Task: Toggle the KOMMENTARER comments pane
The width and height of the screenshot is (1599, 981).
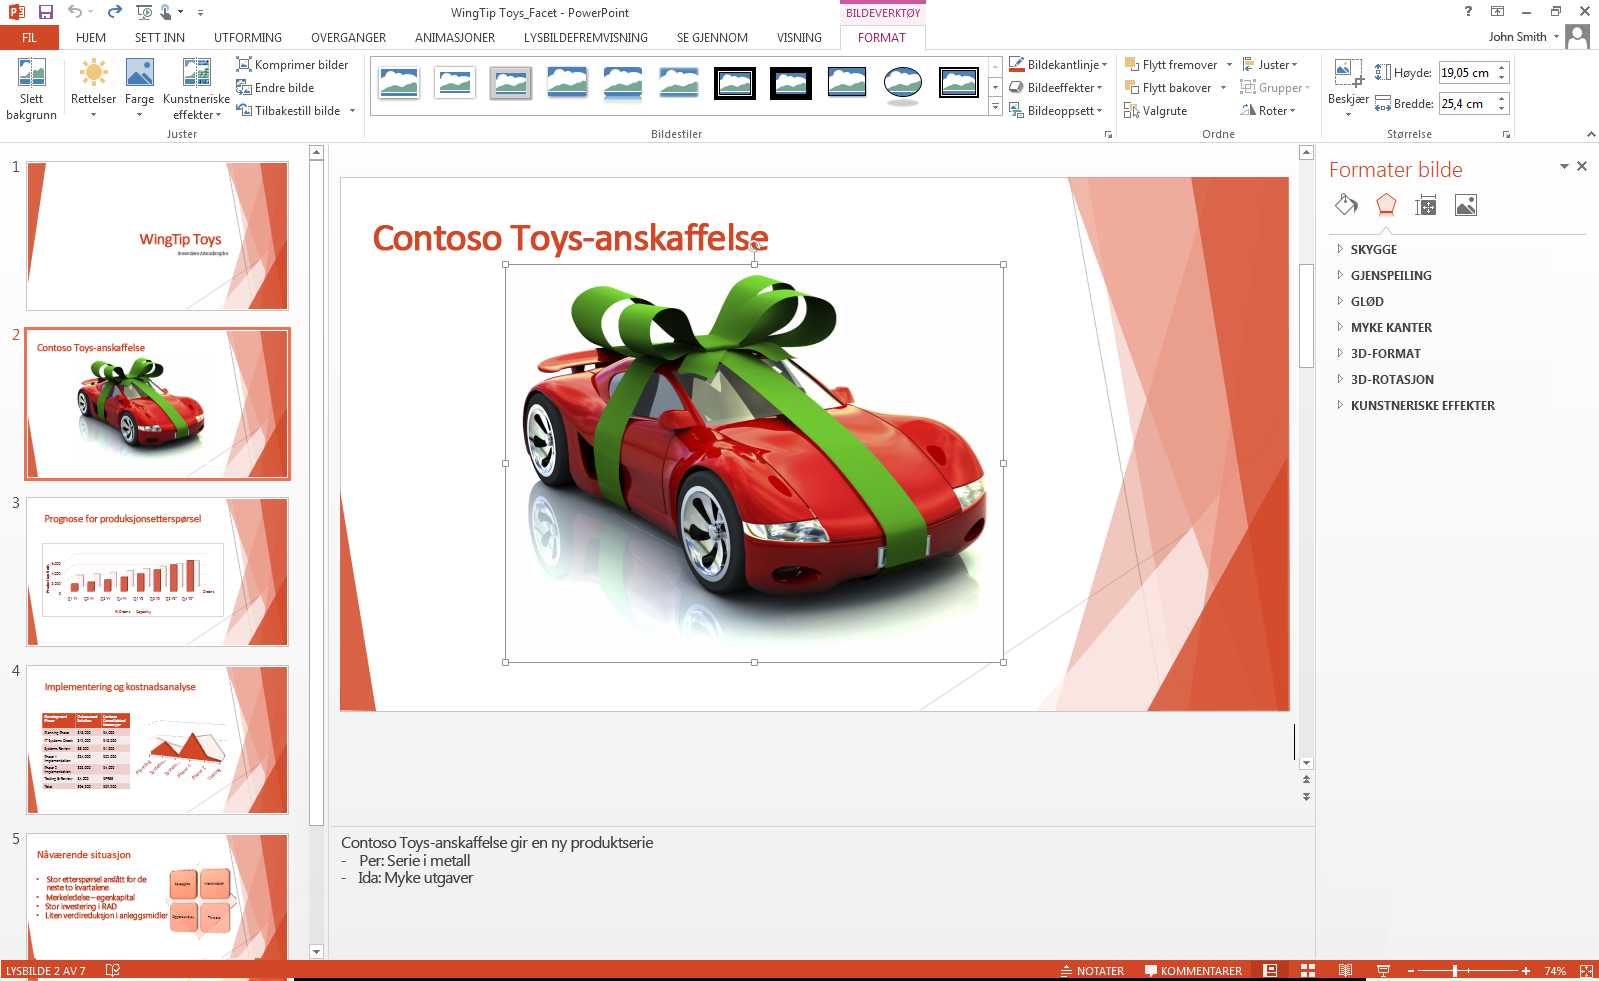Action: point(1193,971)
